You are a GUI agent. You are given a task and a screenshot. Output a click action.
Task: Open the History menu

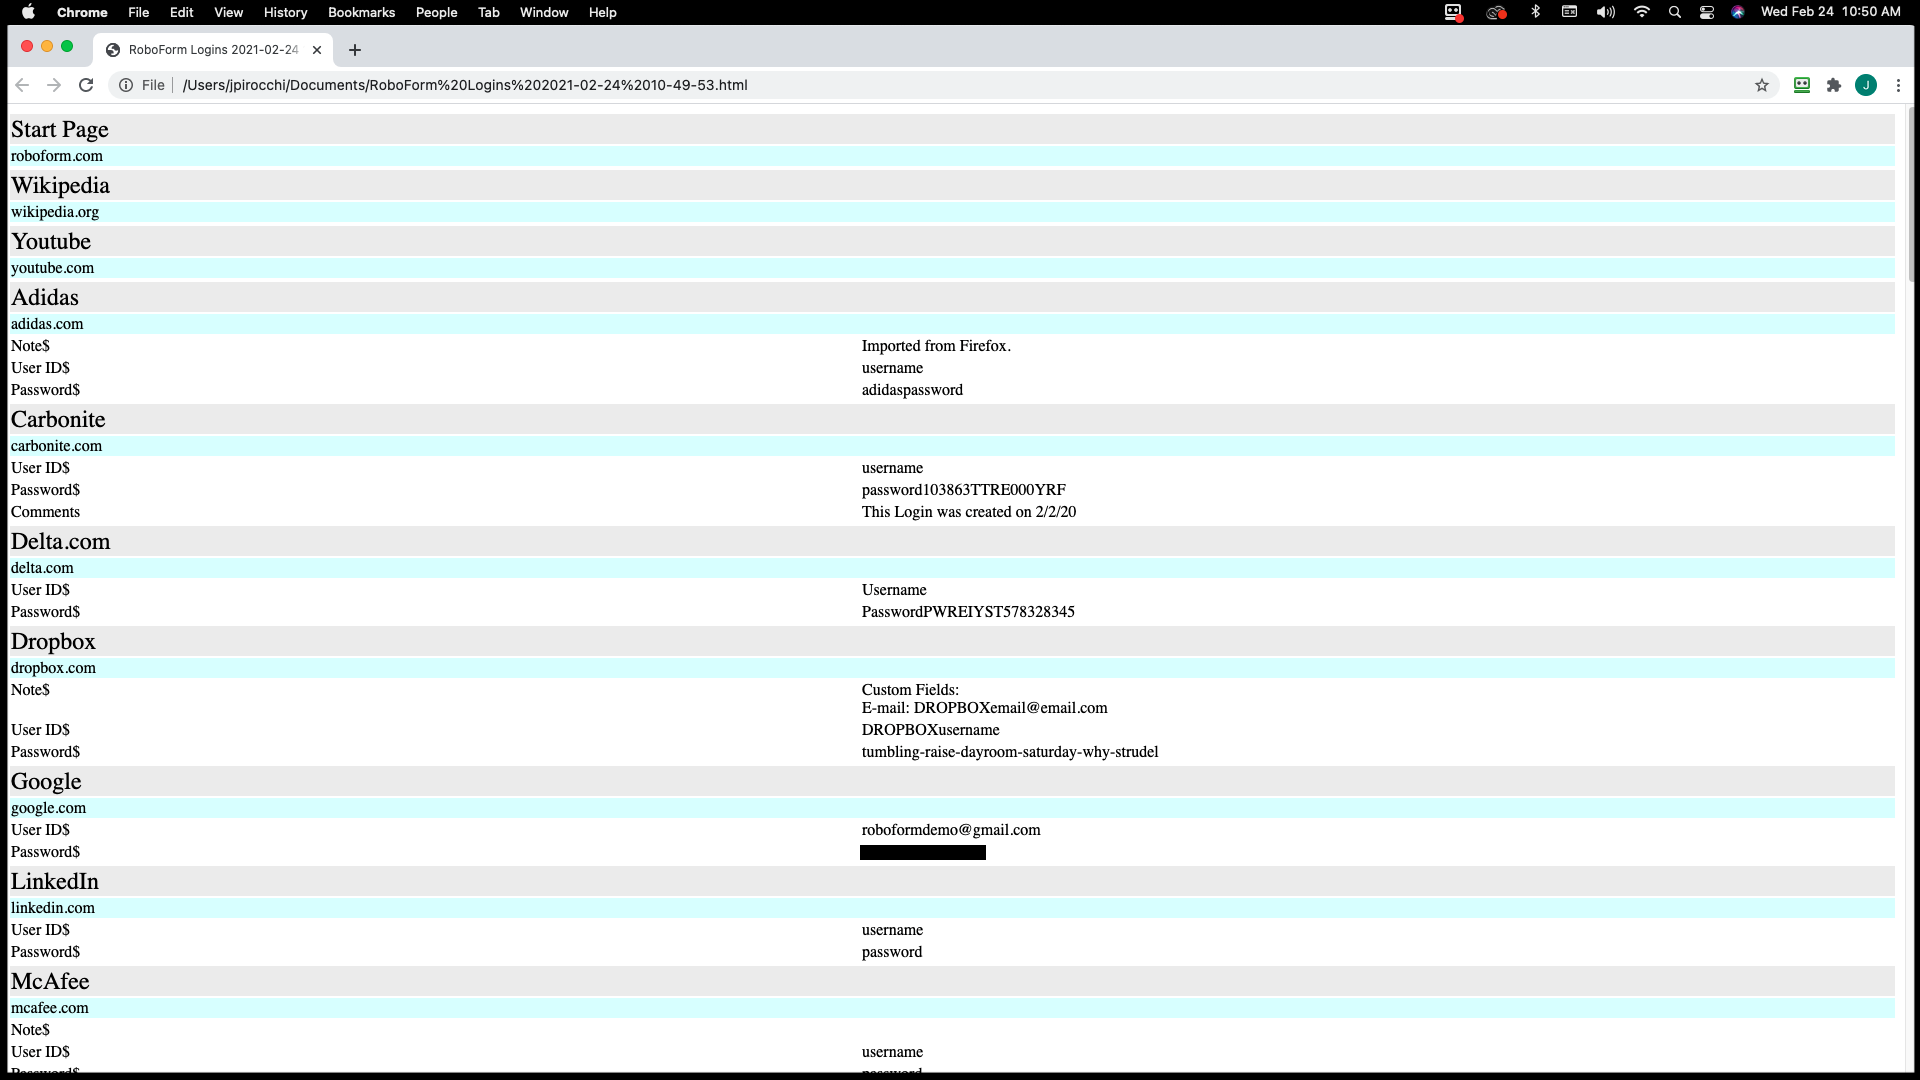coord(285,12)
